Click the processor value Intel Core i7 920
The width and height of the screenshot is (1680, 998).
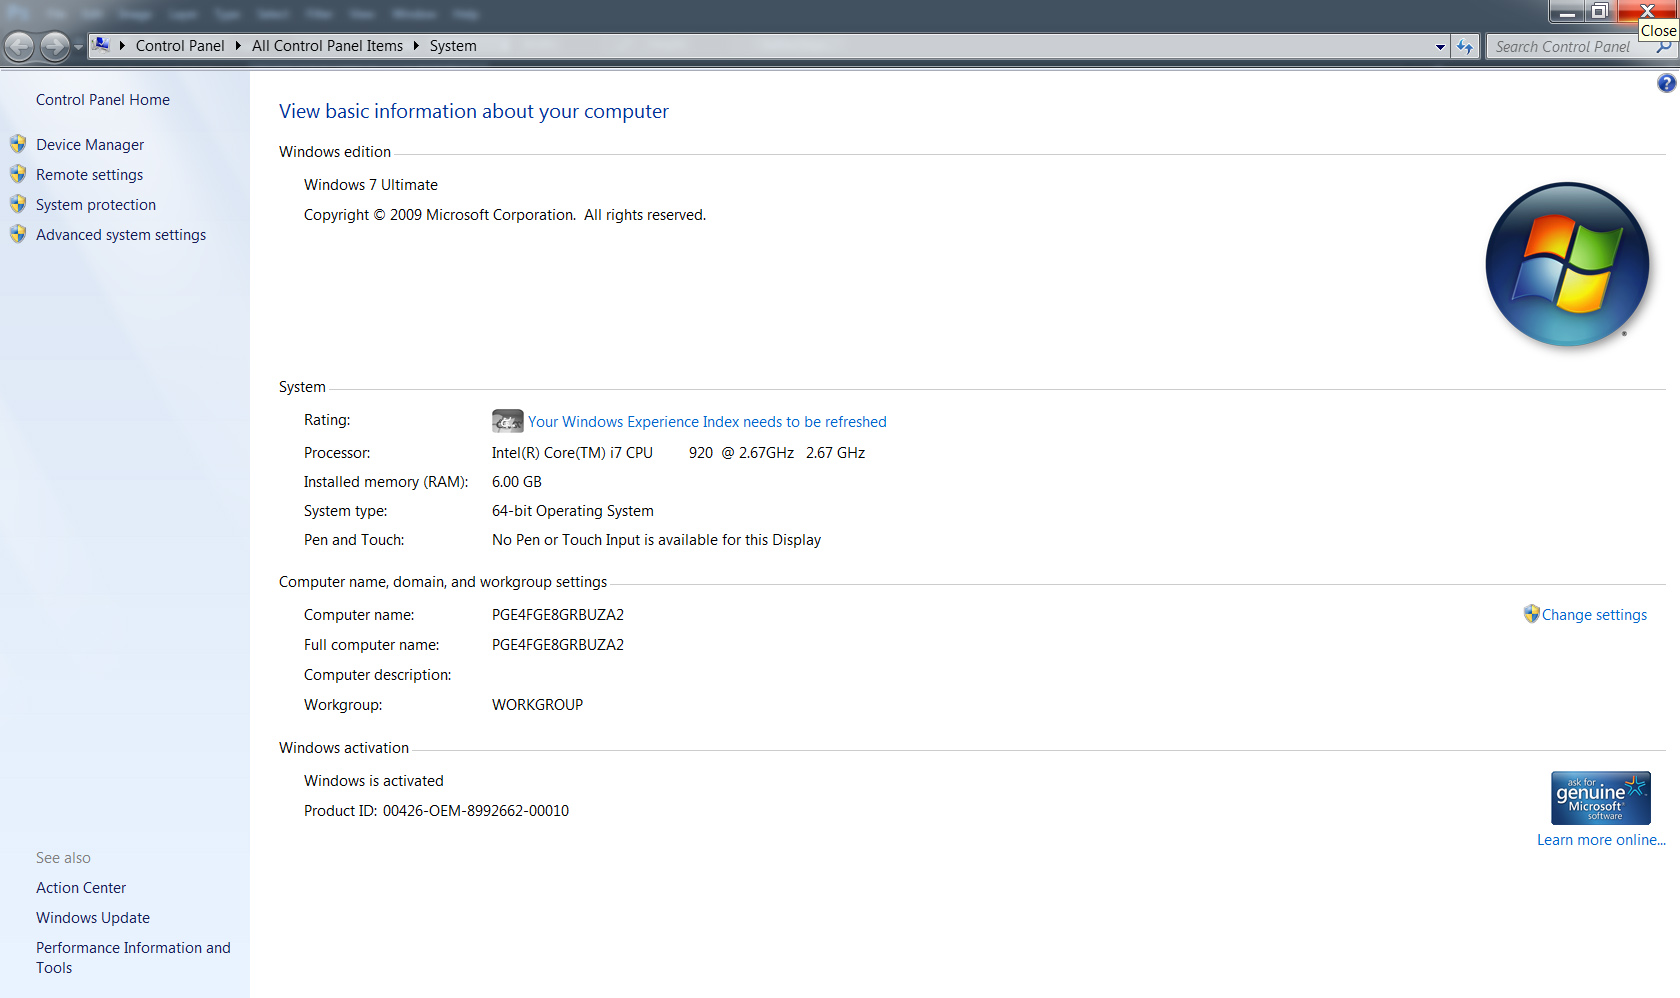(x=678, y=453)
